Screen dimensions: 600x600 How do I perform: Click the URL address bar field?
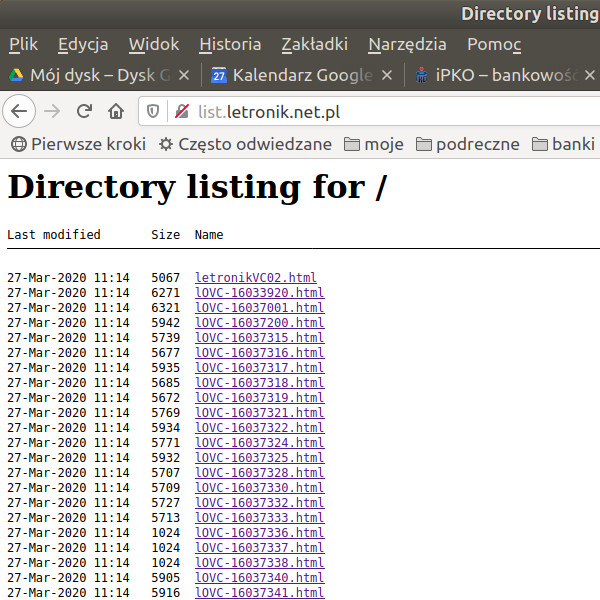point(400,111)
